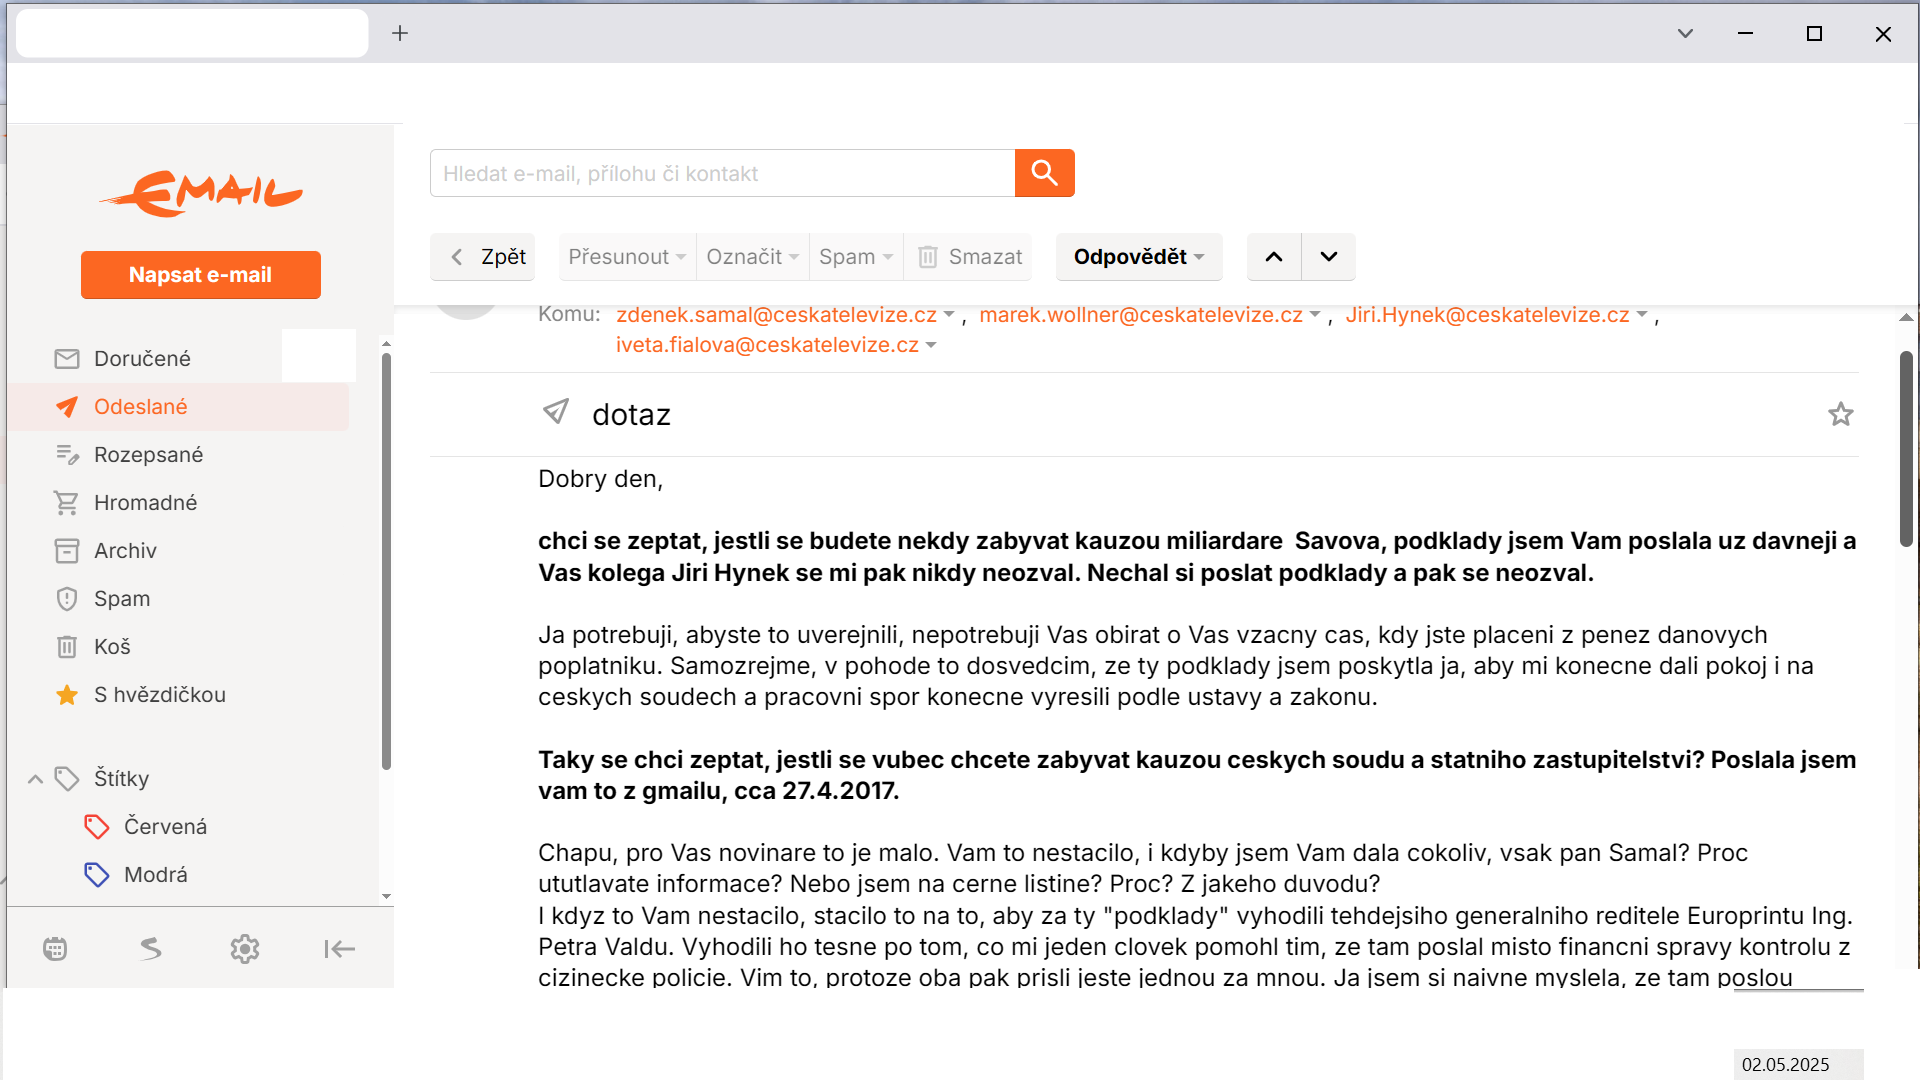Viewport: 1920px width, 1087px height.
Task: Expand the dropdown arrow after marek.wollner address
Action: pyautogui.click(x=1315, y=314)
